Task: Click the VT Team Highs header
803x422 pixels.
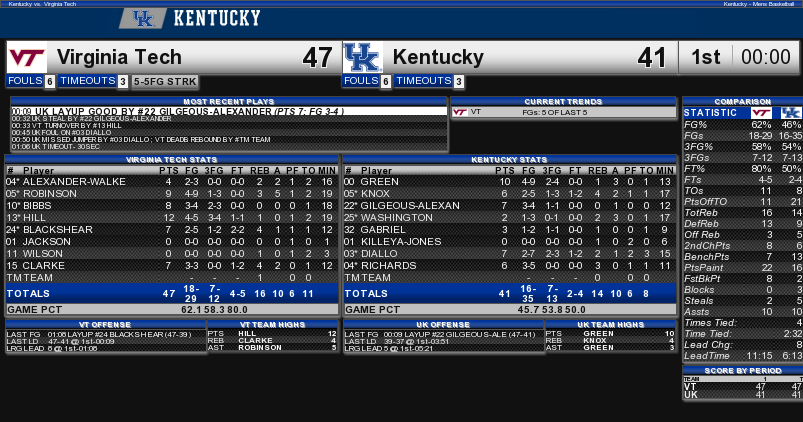Action: point(272,325)
